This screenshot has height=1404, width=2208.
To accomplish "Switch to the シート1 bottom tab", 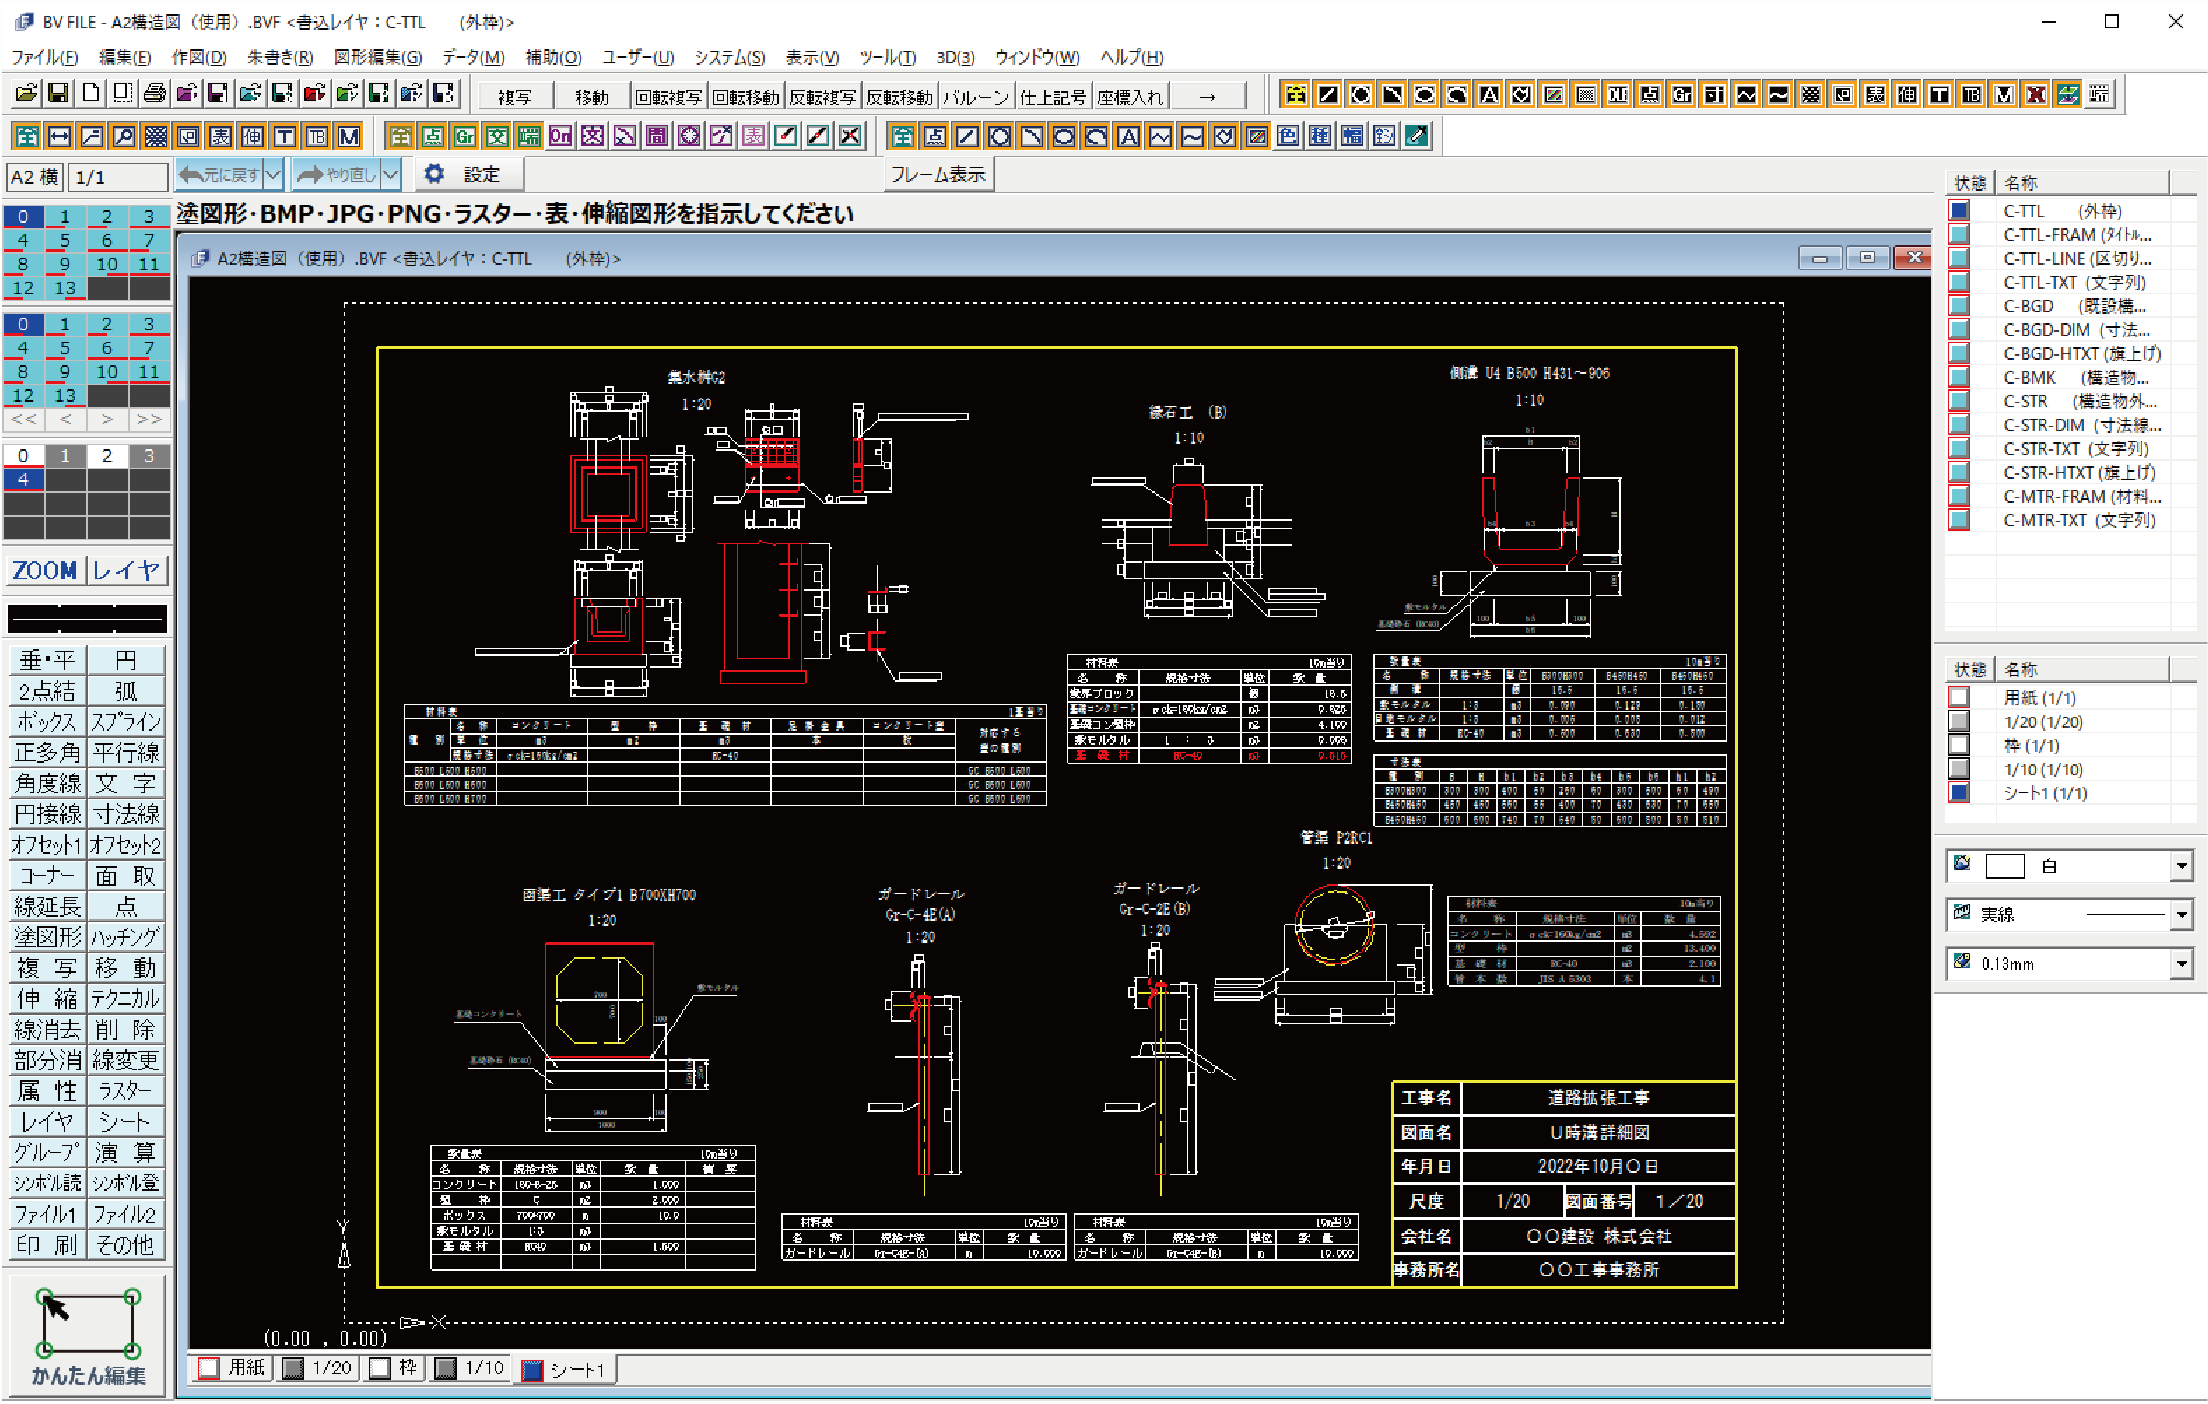I will point(565,1369).
